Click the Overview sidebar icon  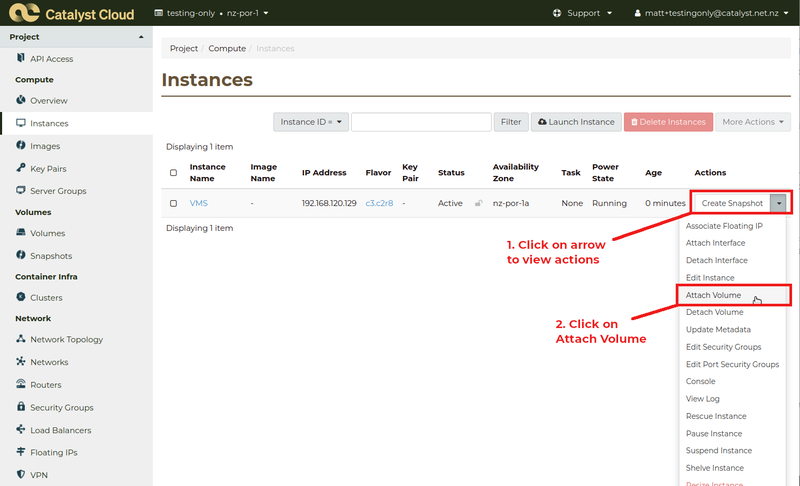[x=20, y=100]
